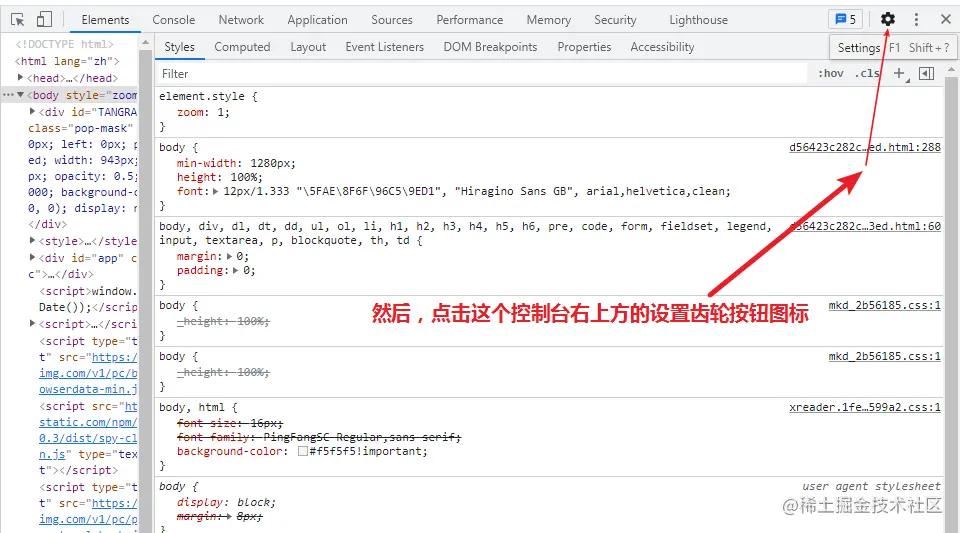Image resolution: width=960 pixels, height=533 pixels.
Task: Click the element.style selector text
Action: tap(201, 96)
